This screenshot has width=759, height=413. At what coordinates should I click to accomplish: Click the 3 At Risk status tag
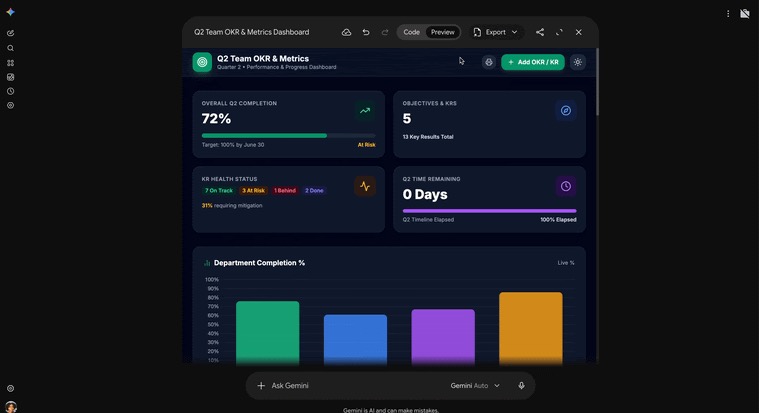[253, 191]
